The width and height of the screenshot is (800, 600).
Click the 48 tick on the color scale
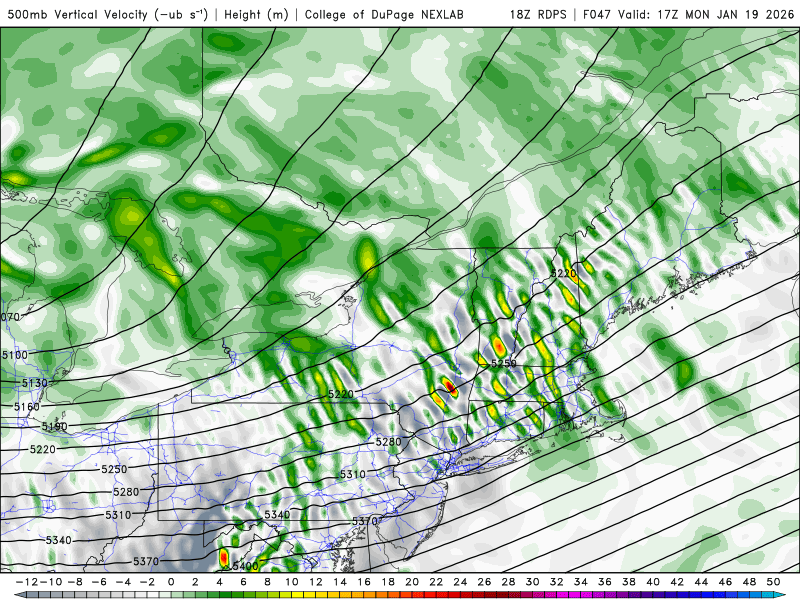[749, 582]
